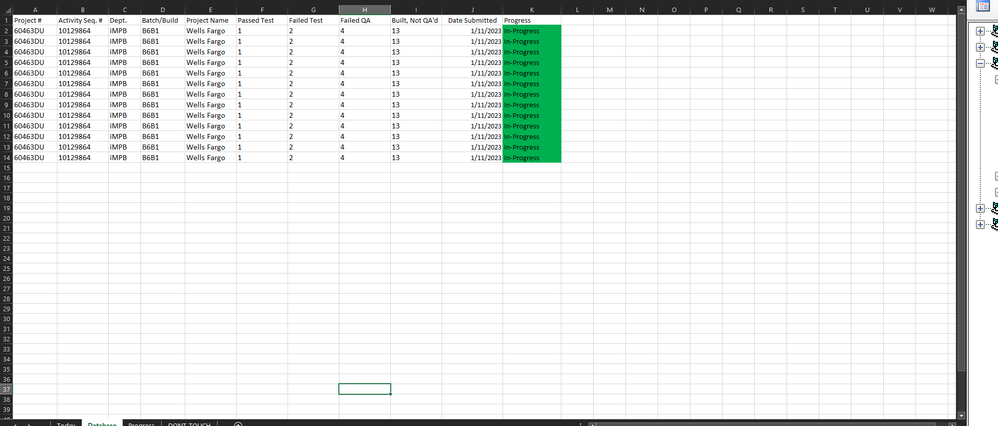Screen dimensions: 998x426
Task: Expand the topmost plus node in project tree
Action: pos(980,31)
